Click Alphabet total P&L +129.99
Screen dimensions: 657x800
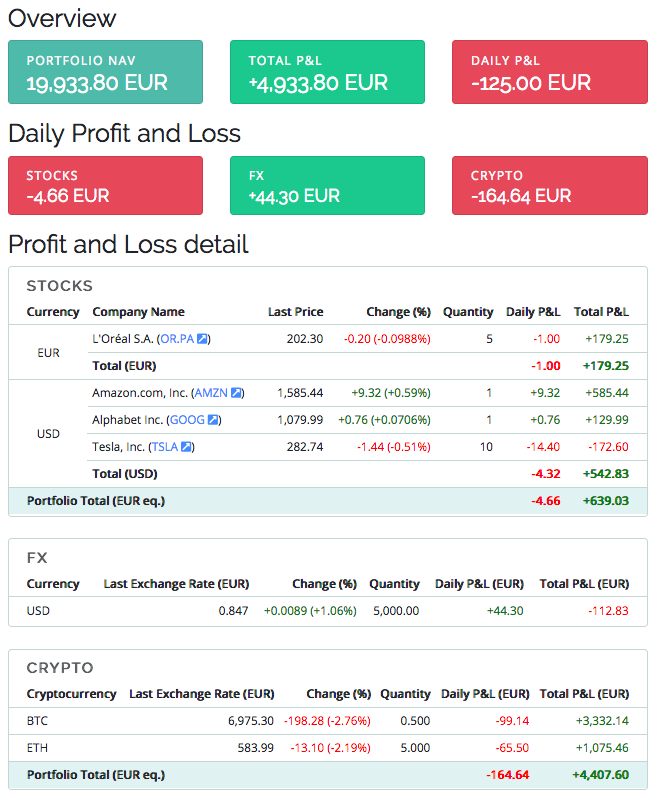[x=607, y=420]
